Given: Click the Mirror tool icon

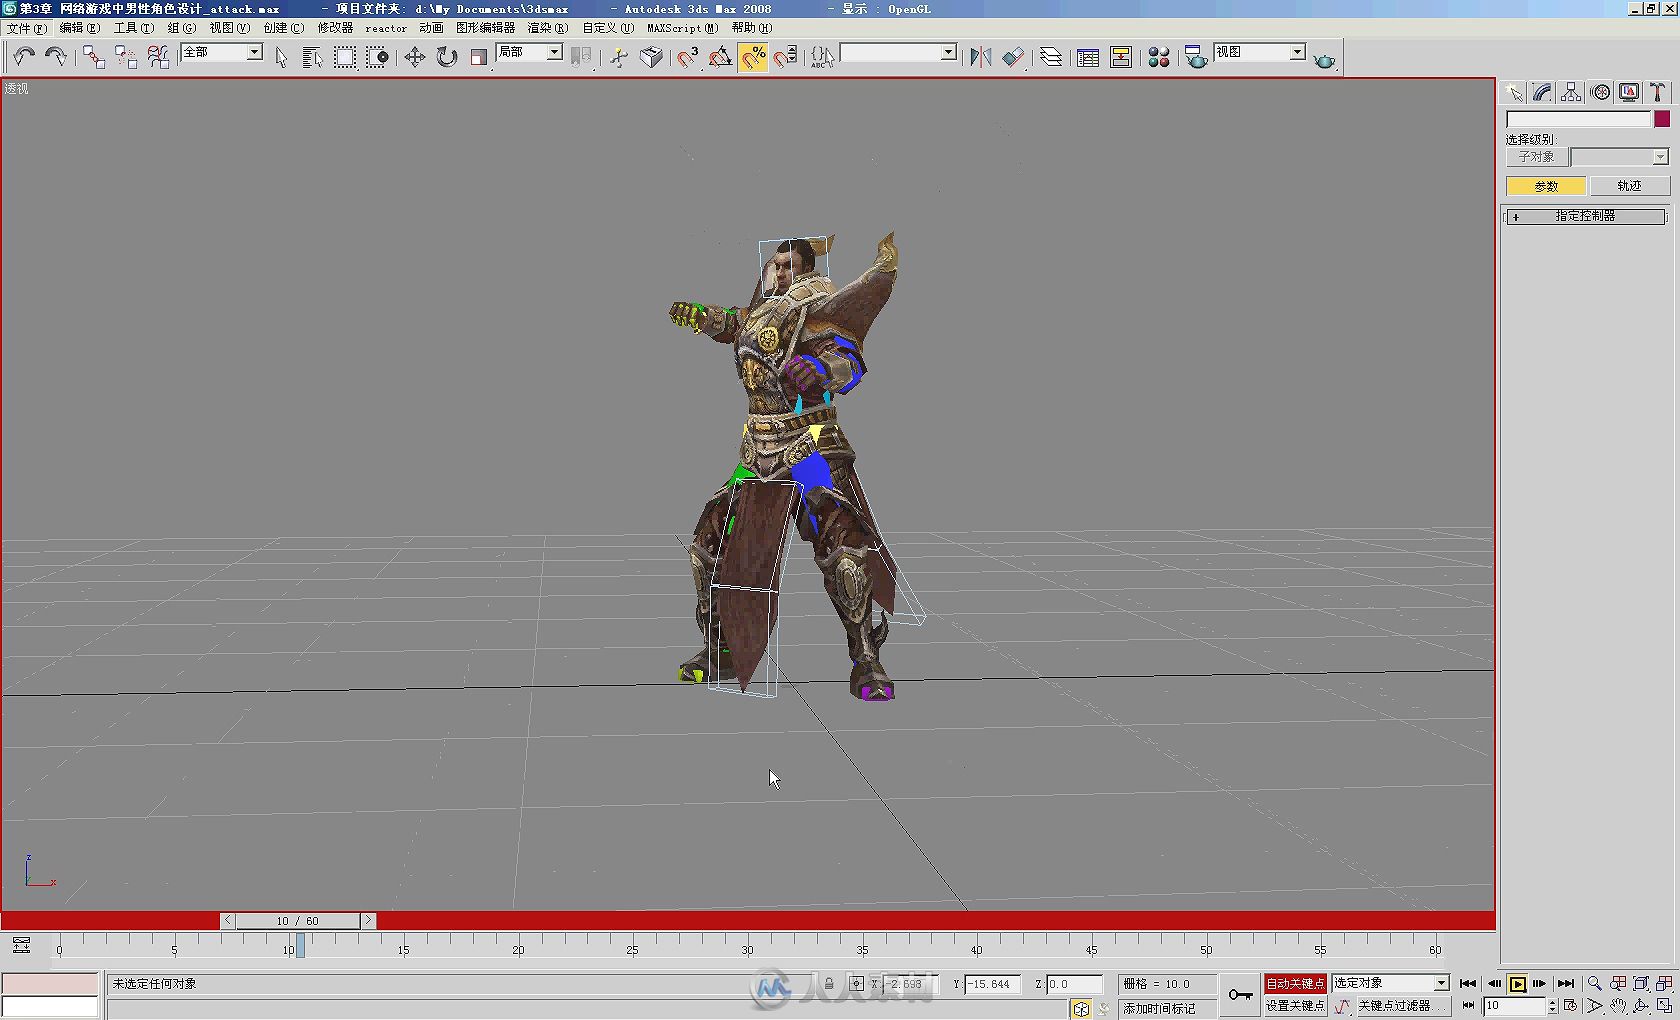Looking at the screenshot, I should pyautogui.click(x=981, y=57).
